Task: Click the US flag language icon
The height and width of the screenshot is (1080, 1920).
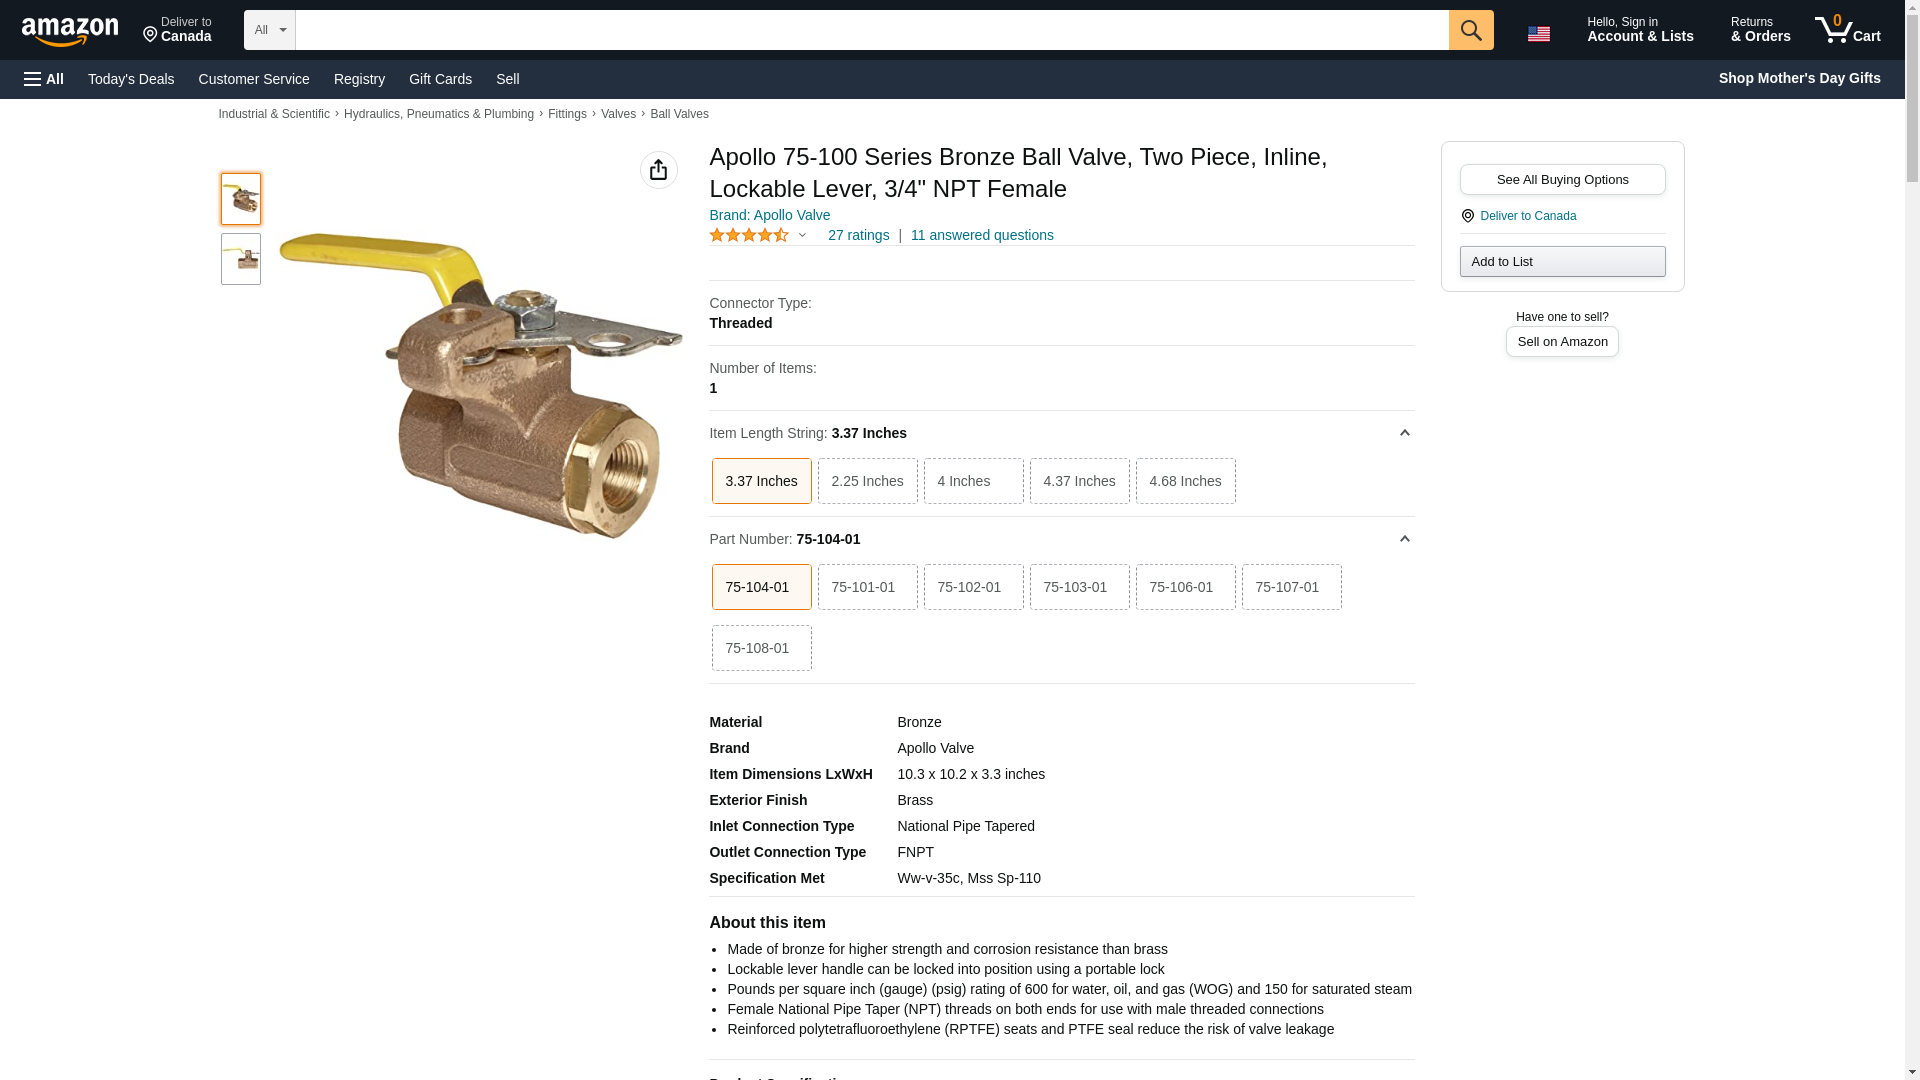Action: tap(1538, 33)
